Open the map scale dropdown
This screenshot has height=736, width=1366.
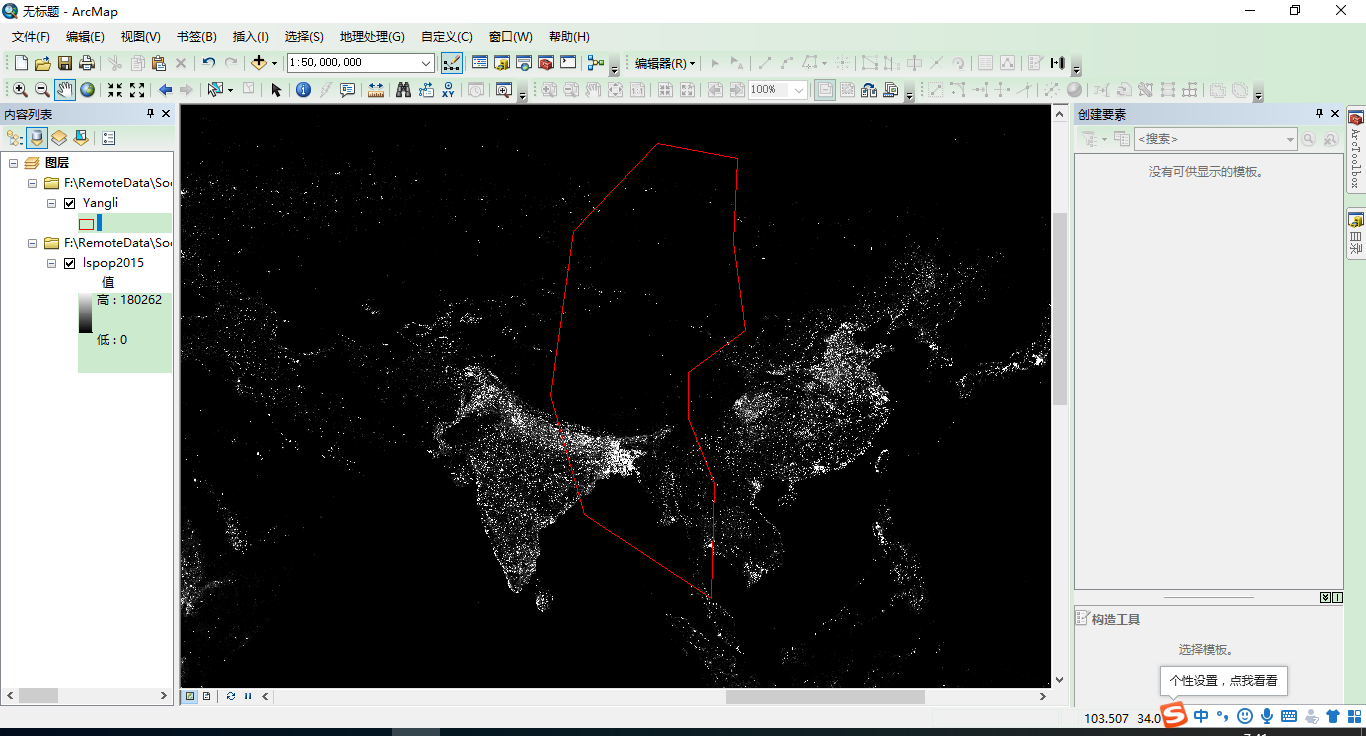[426, 63]
